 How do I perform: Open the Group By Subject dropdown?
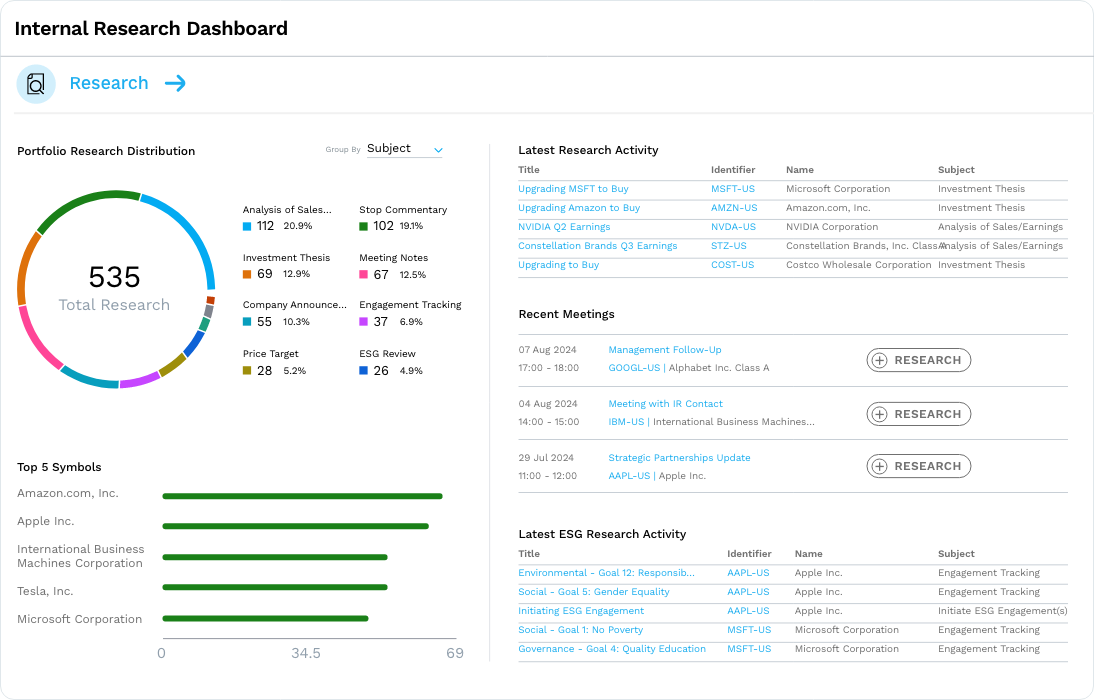[x=404, y=148]
